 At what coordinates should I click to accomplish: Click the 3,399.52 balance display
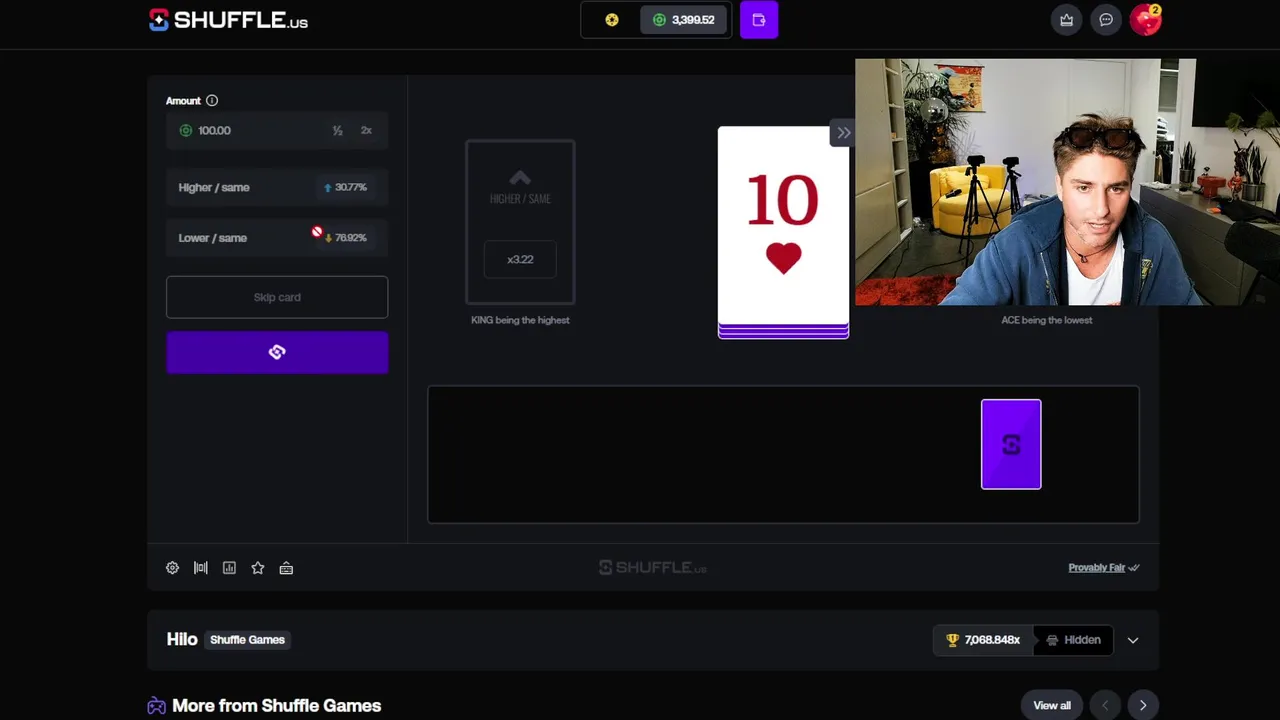point(684,20)
